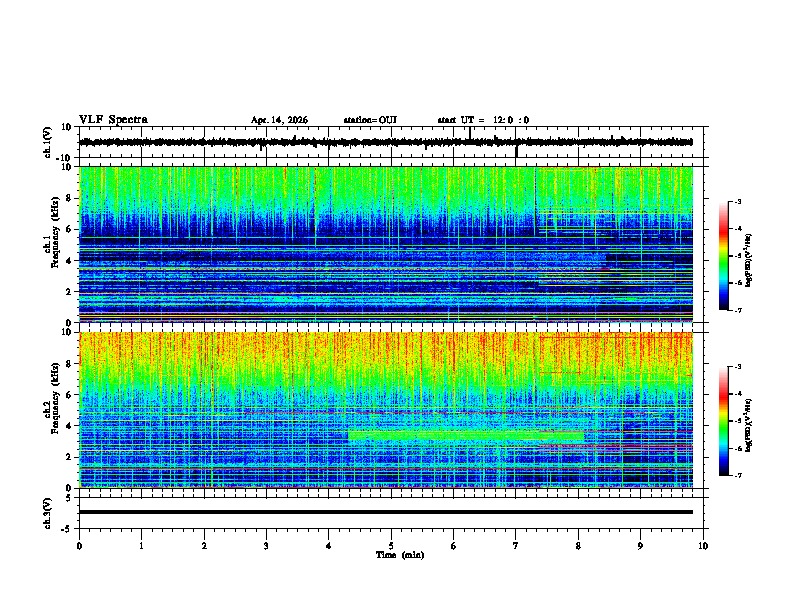Viewport: 792px width, 612px height.
Task: Click the "-10" tick on ch.1 voltage axis
Action: tap(65, 158)
